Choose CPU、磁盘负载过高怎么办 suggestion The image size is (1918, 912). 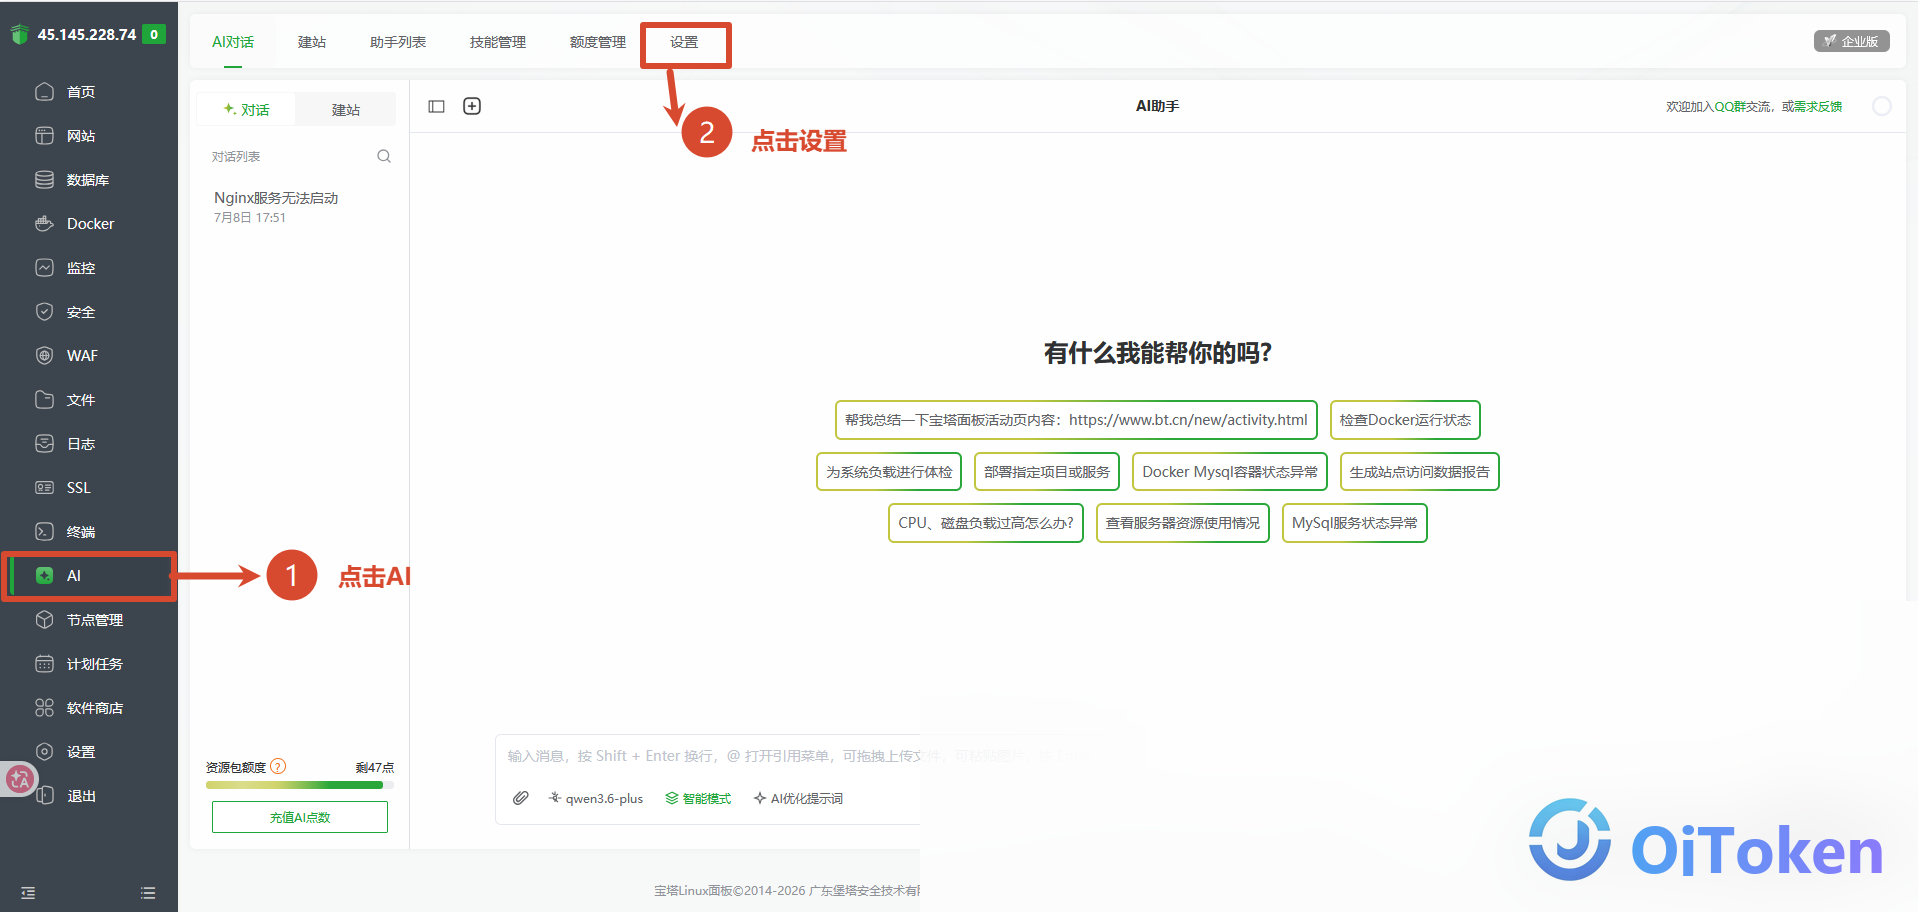pyautogui.click(x=986, y=523)
